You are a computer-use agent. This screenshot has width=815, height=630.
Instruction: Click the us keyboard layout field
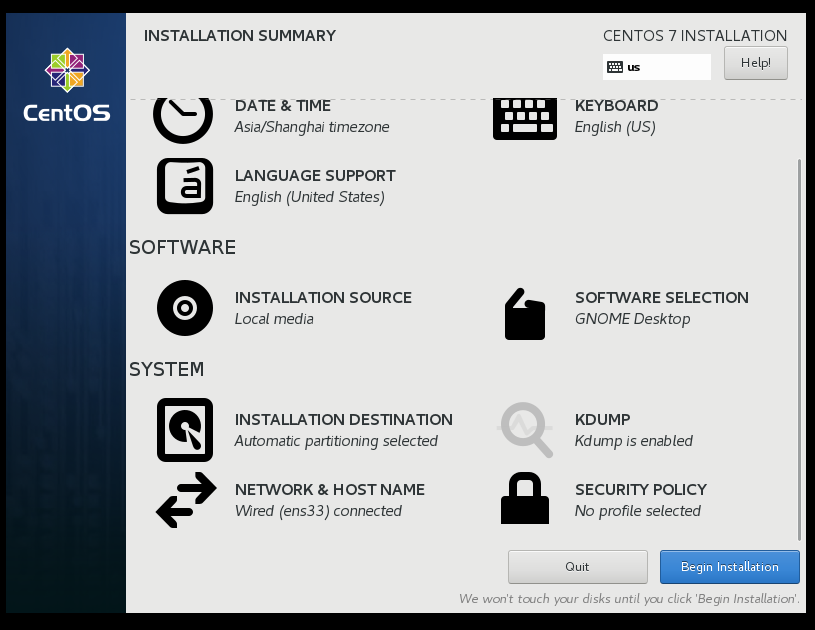click(657, 67)
